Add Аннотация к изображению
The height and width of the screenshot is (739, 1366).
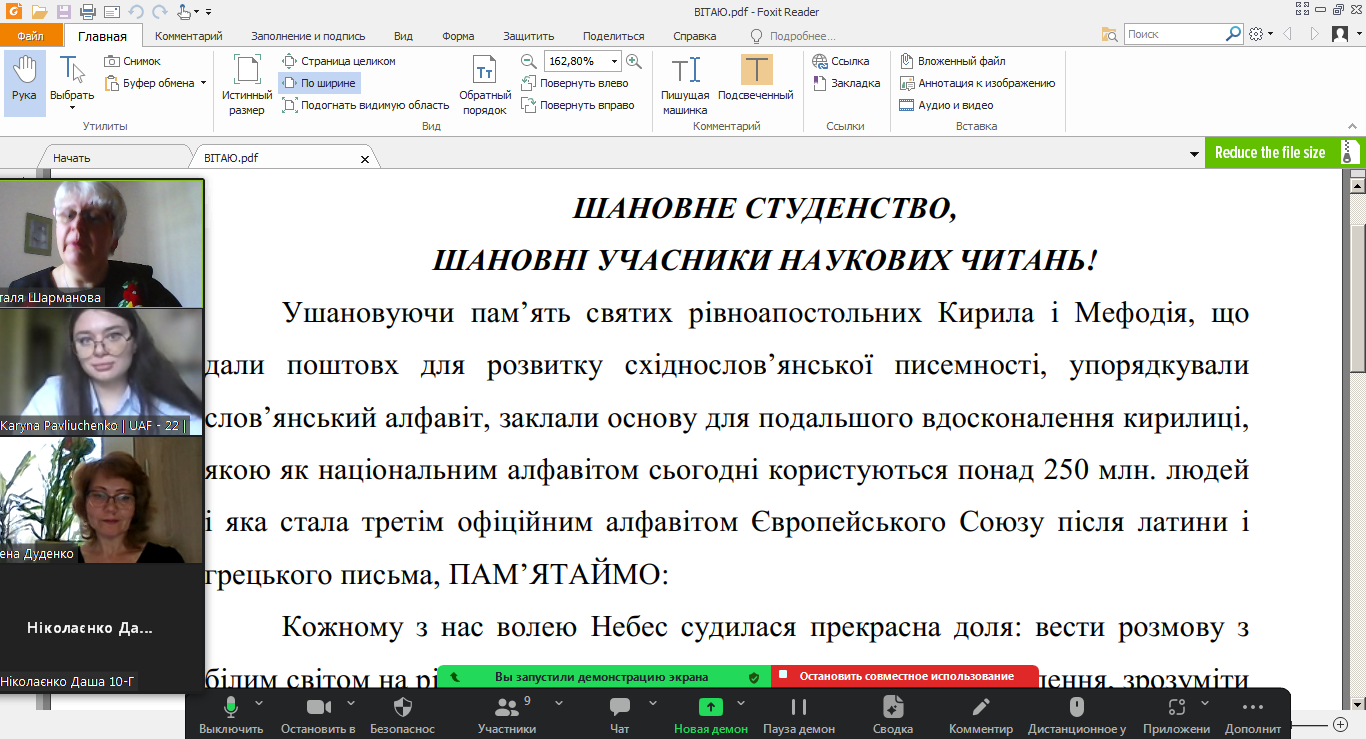pos(978,83)
